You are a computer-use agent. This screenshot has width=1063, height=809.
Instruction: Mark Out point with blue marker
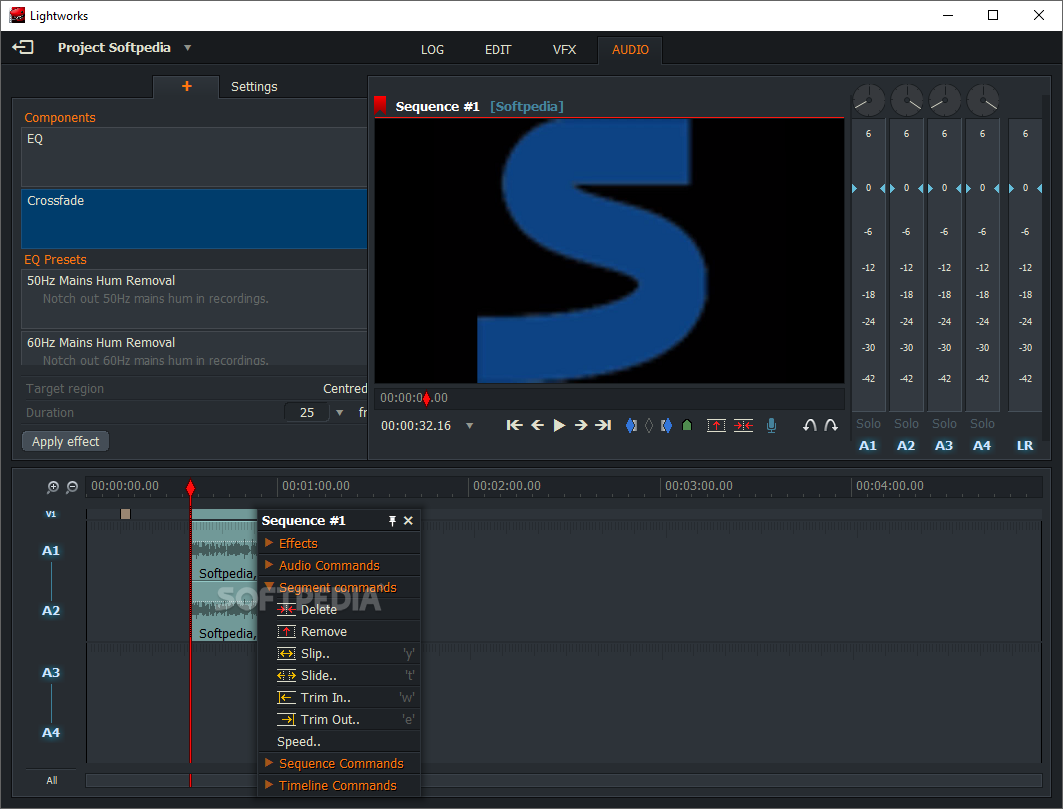coord(666,425)
